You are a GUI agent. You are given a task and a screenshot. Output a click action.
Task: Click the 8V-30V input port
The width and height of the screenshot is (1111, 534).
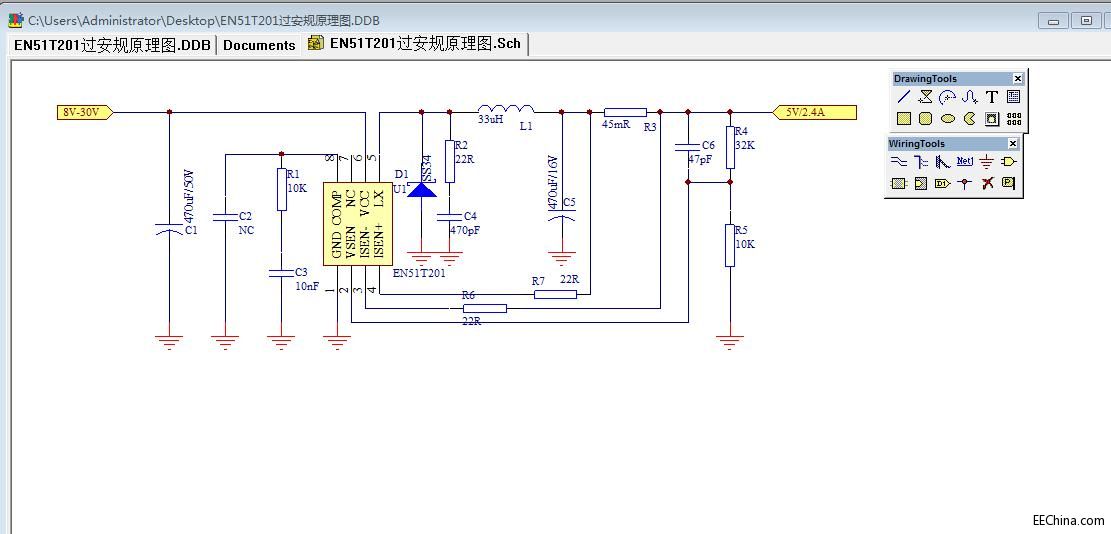[x=84, y=113]
